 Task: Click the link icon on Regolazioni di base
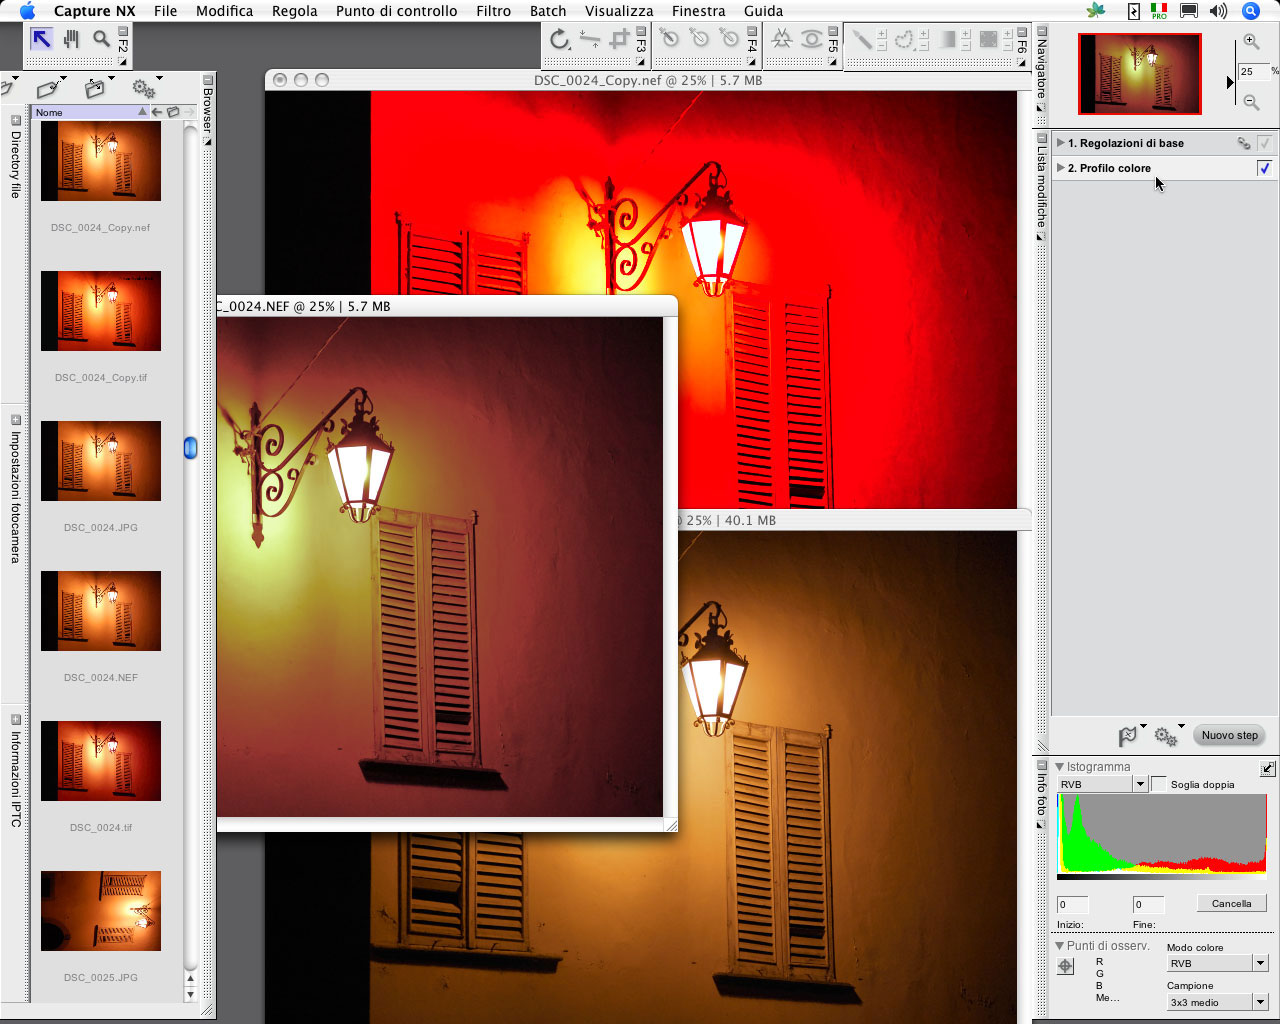coord(1243,143)
